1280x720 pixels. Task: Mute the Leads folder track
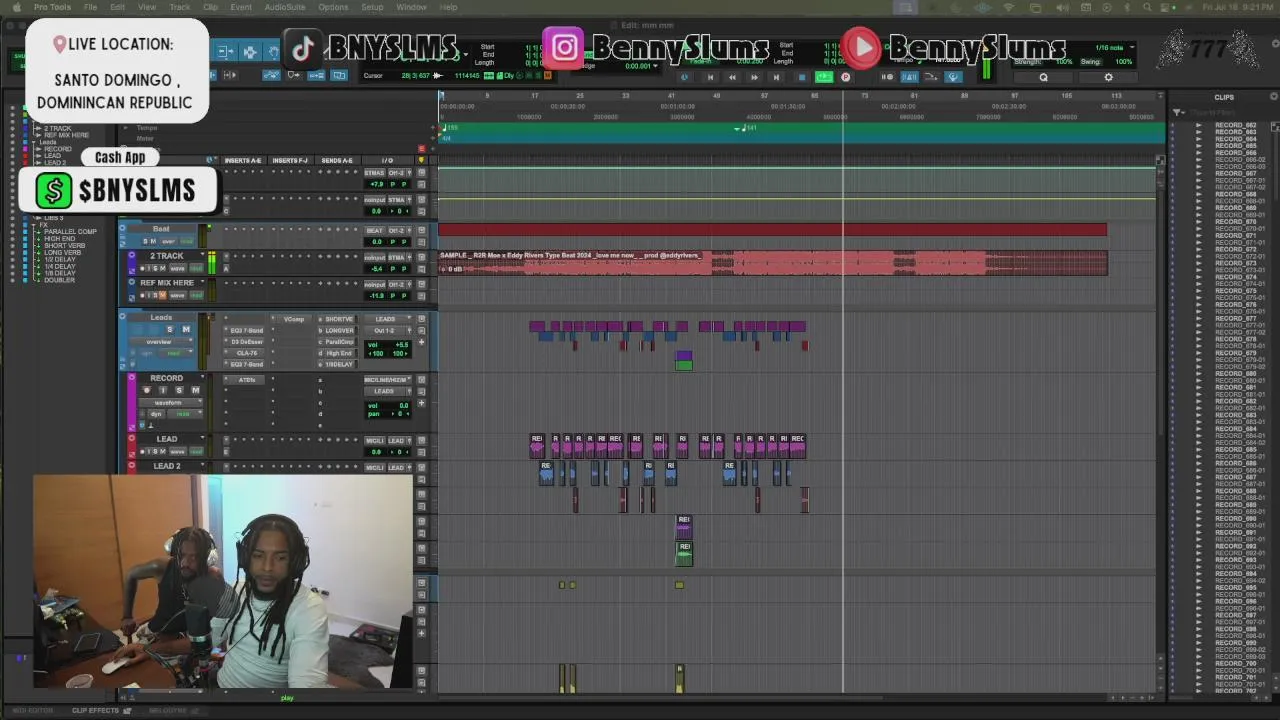[186, 329]
